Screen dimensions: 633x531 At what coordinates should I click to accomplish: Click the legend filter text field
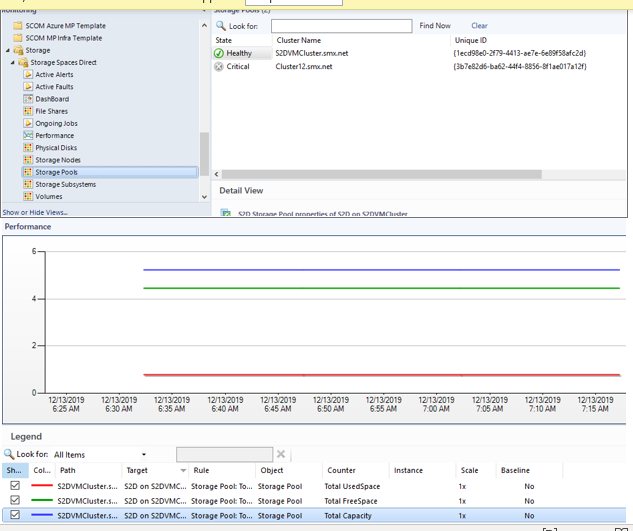coord(224,454)
